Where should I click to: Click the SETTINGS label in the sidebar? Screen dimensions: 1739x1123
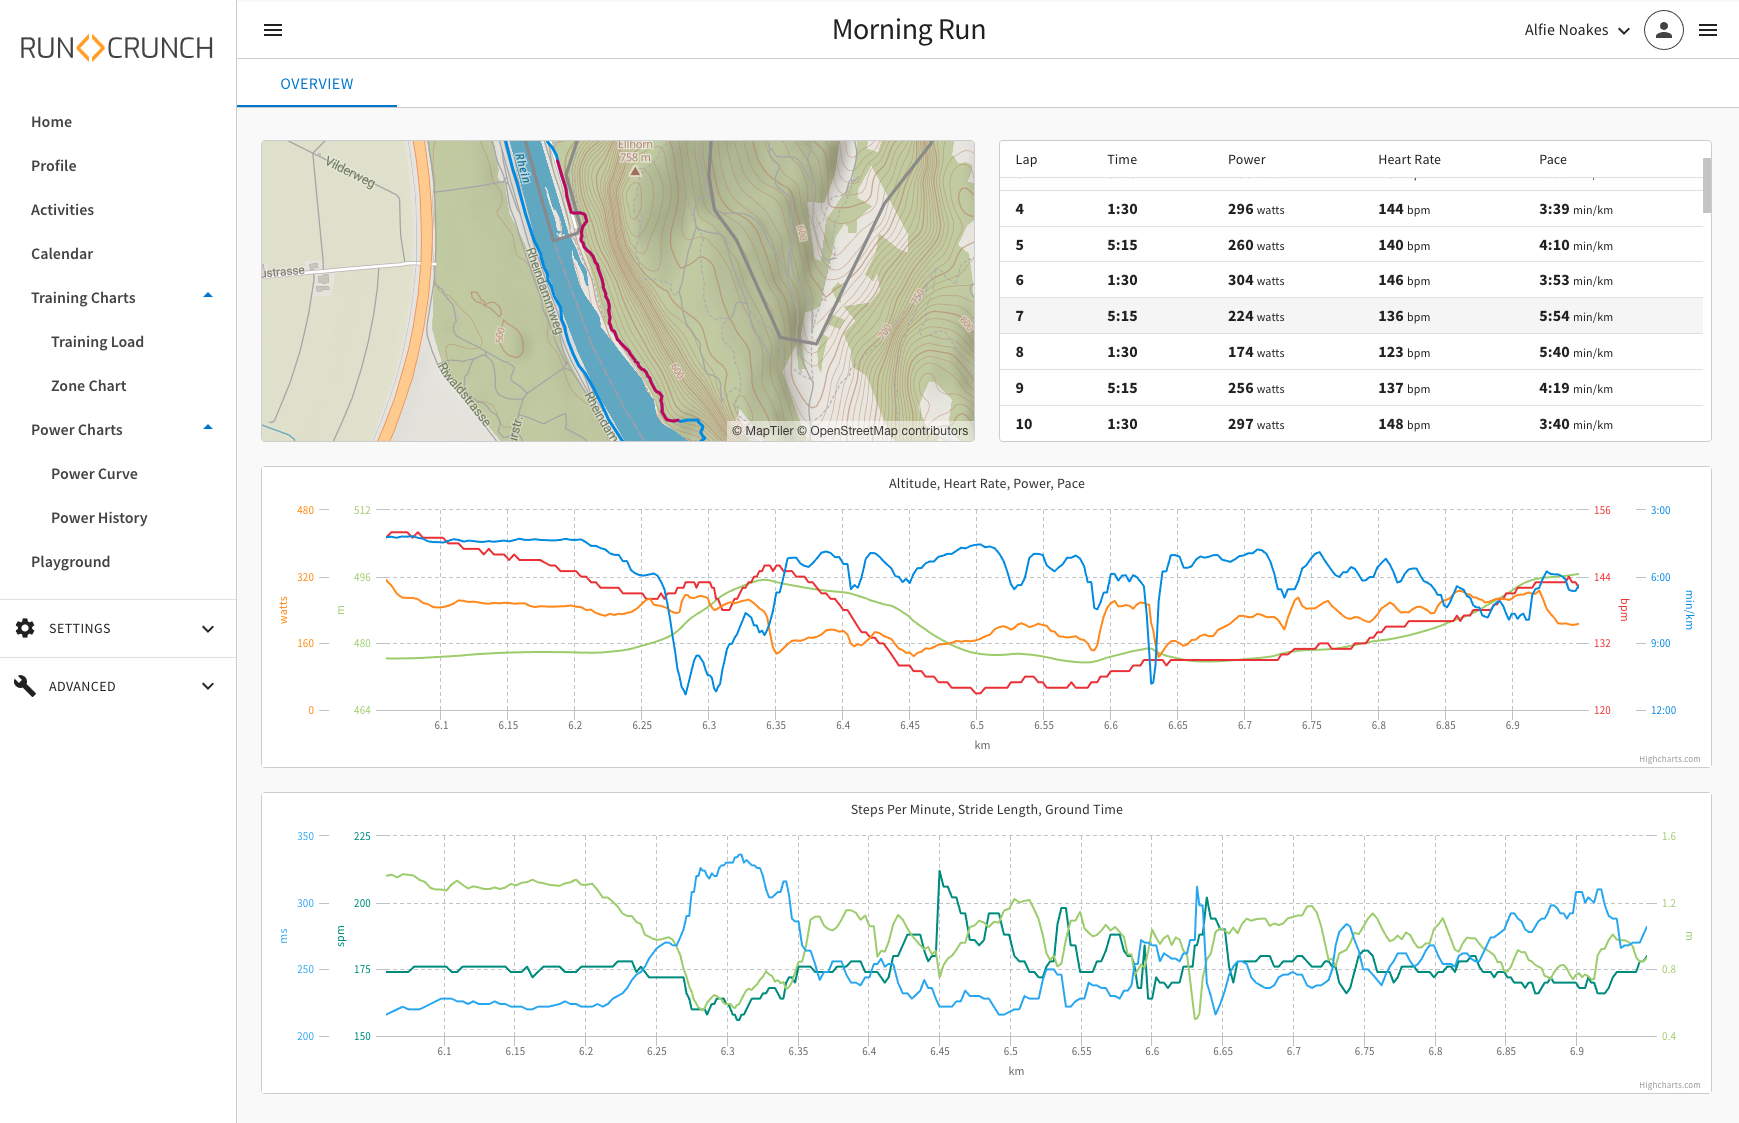80,629
